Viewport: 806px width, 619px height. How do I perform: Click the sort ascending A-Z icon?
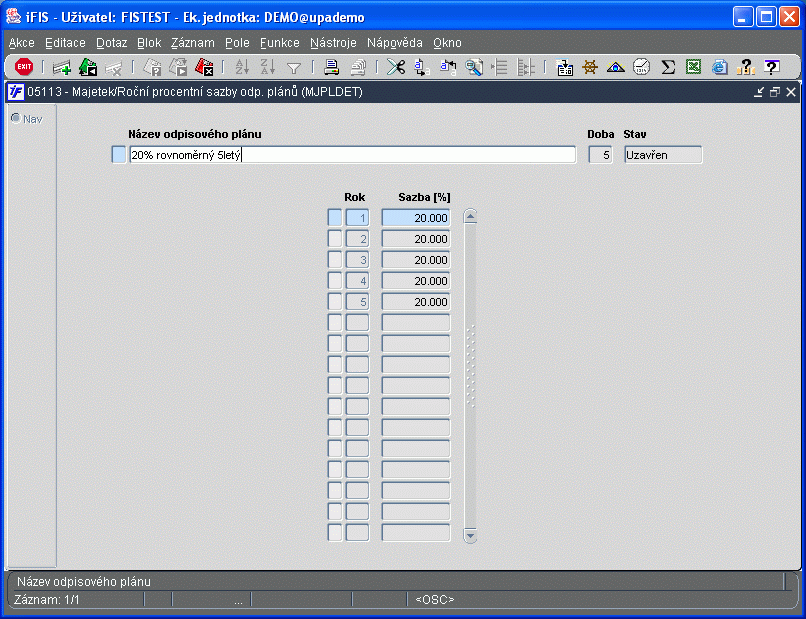click(x=242, y=67)
